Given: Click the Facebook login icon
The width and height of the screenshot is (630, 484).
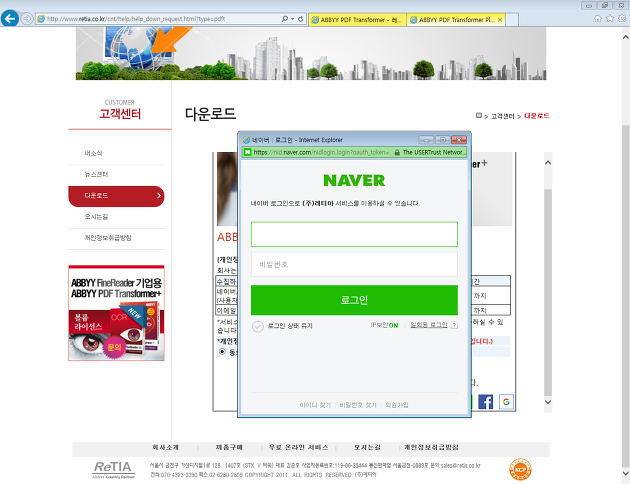Looking at the screenshot, I should click(485, 402).
